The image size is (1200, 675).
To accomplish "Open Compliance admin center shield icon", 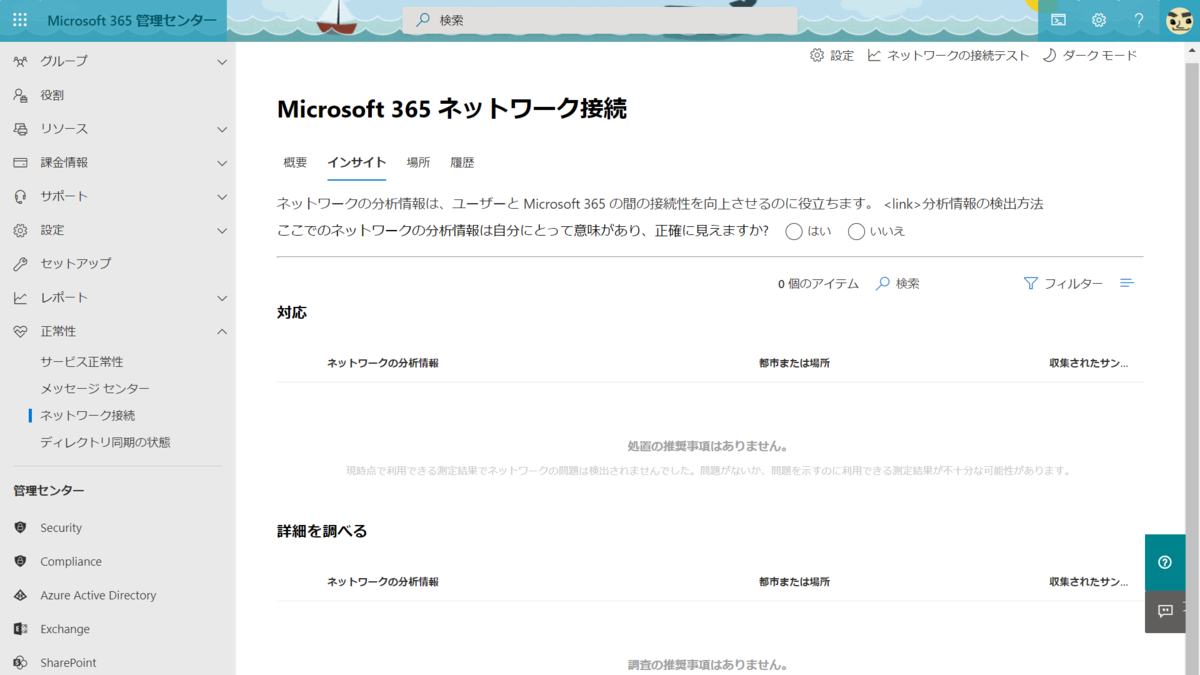I will tap(20, 561).
